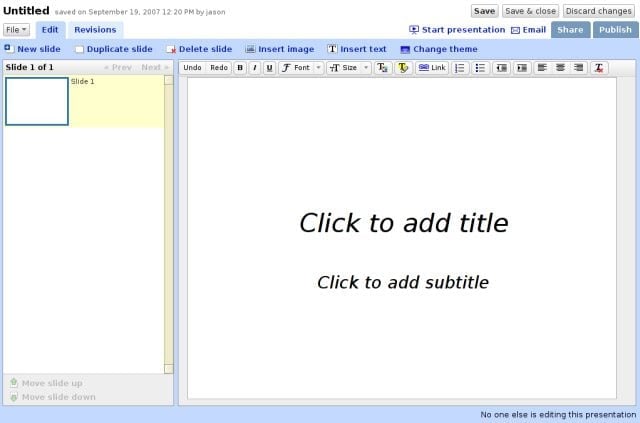Click the Prev slide link
This screenshot has width=640, height=423.
coord(118,67)
